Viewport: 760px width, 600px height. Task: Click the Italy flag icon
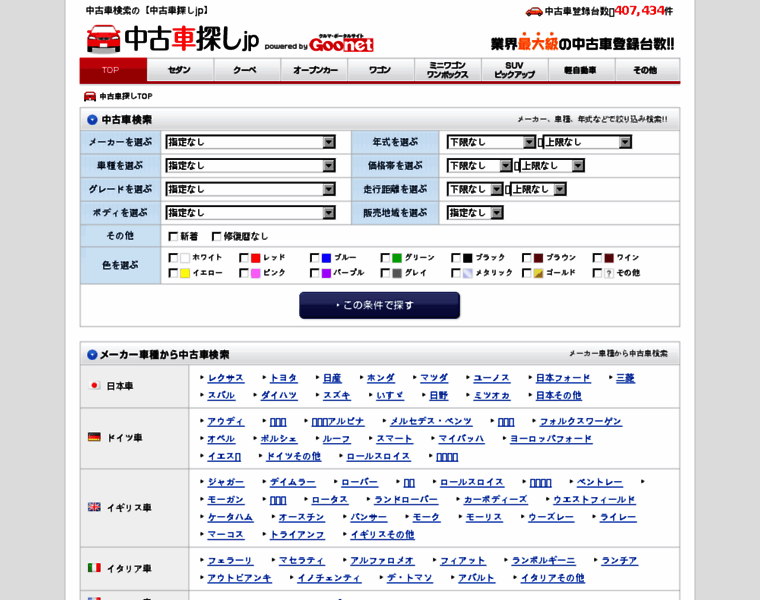tap(94, 568)
